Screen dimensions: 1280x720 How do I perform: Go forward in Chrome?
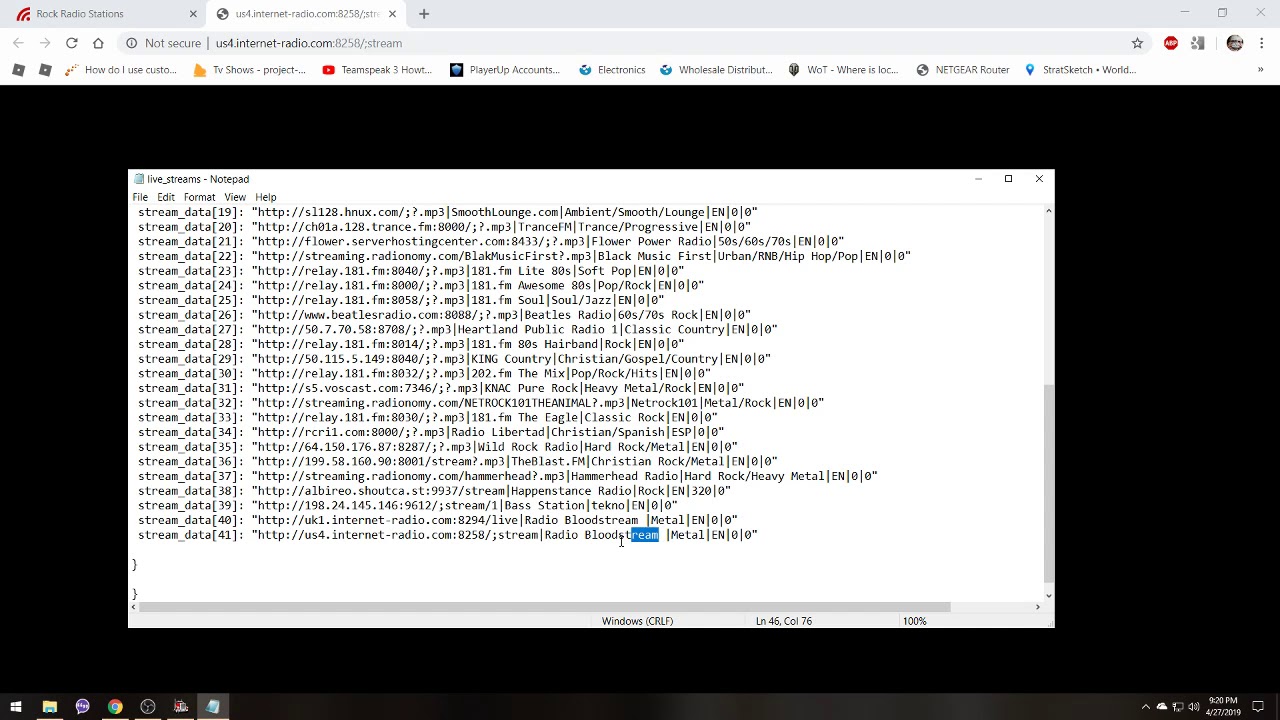tap(45, 43)
